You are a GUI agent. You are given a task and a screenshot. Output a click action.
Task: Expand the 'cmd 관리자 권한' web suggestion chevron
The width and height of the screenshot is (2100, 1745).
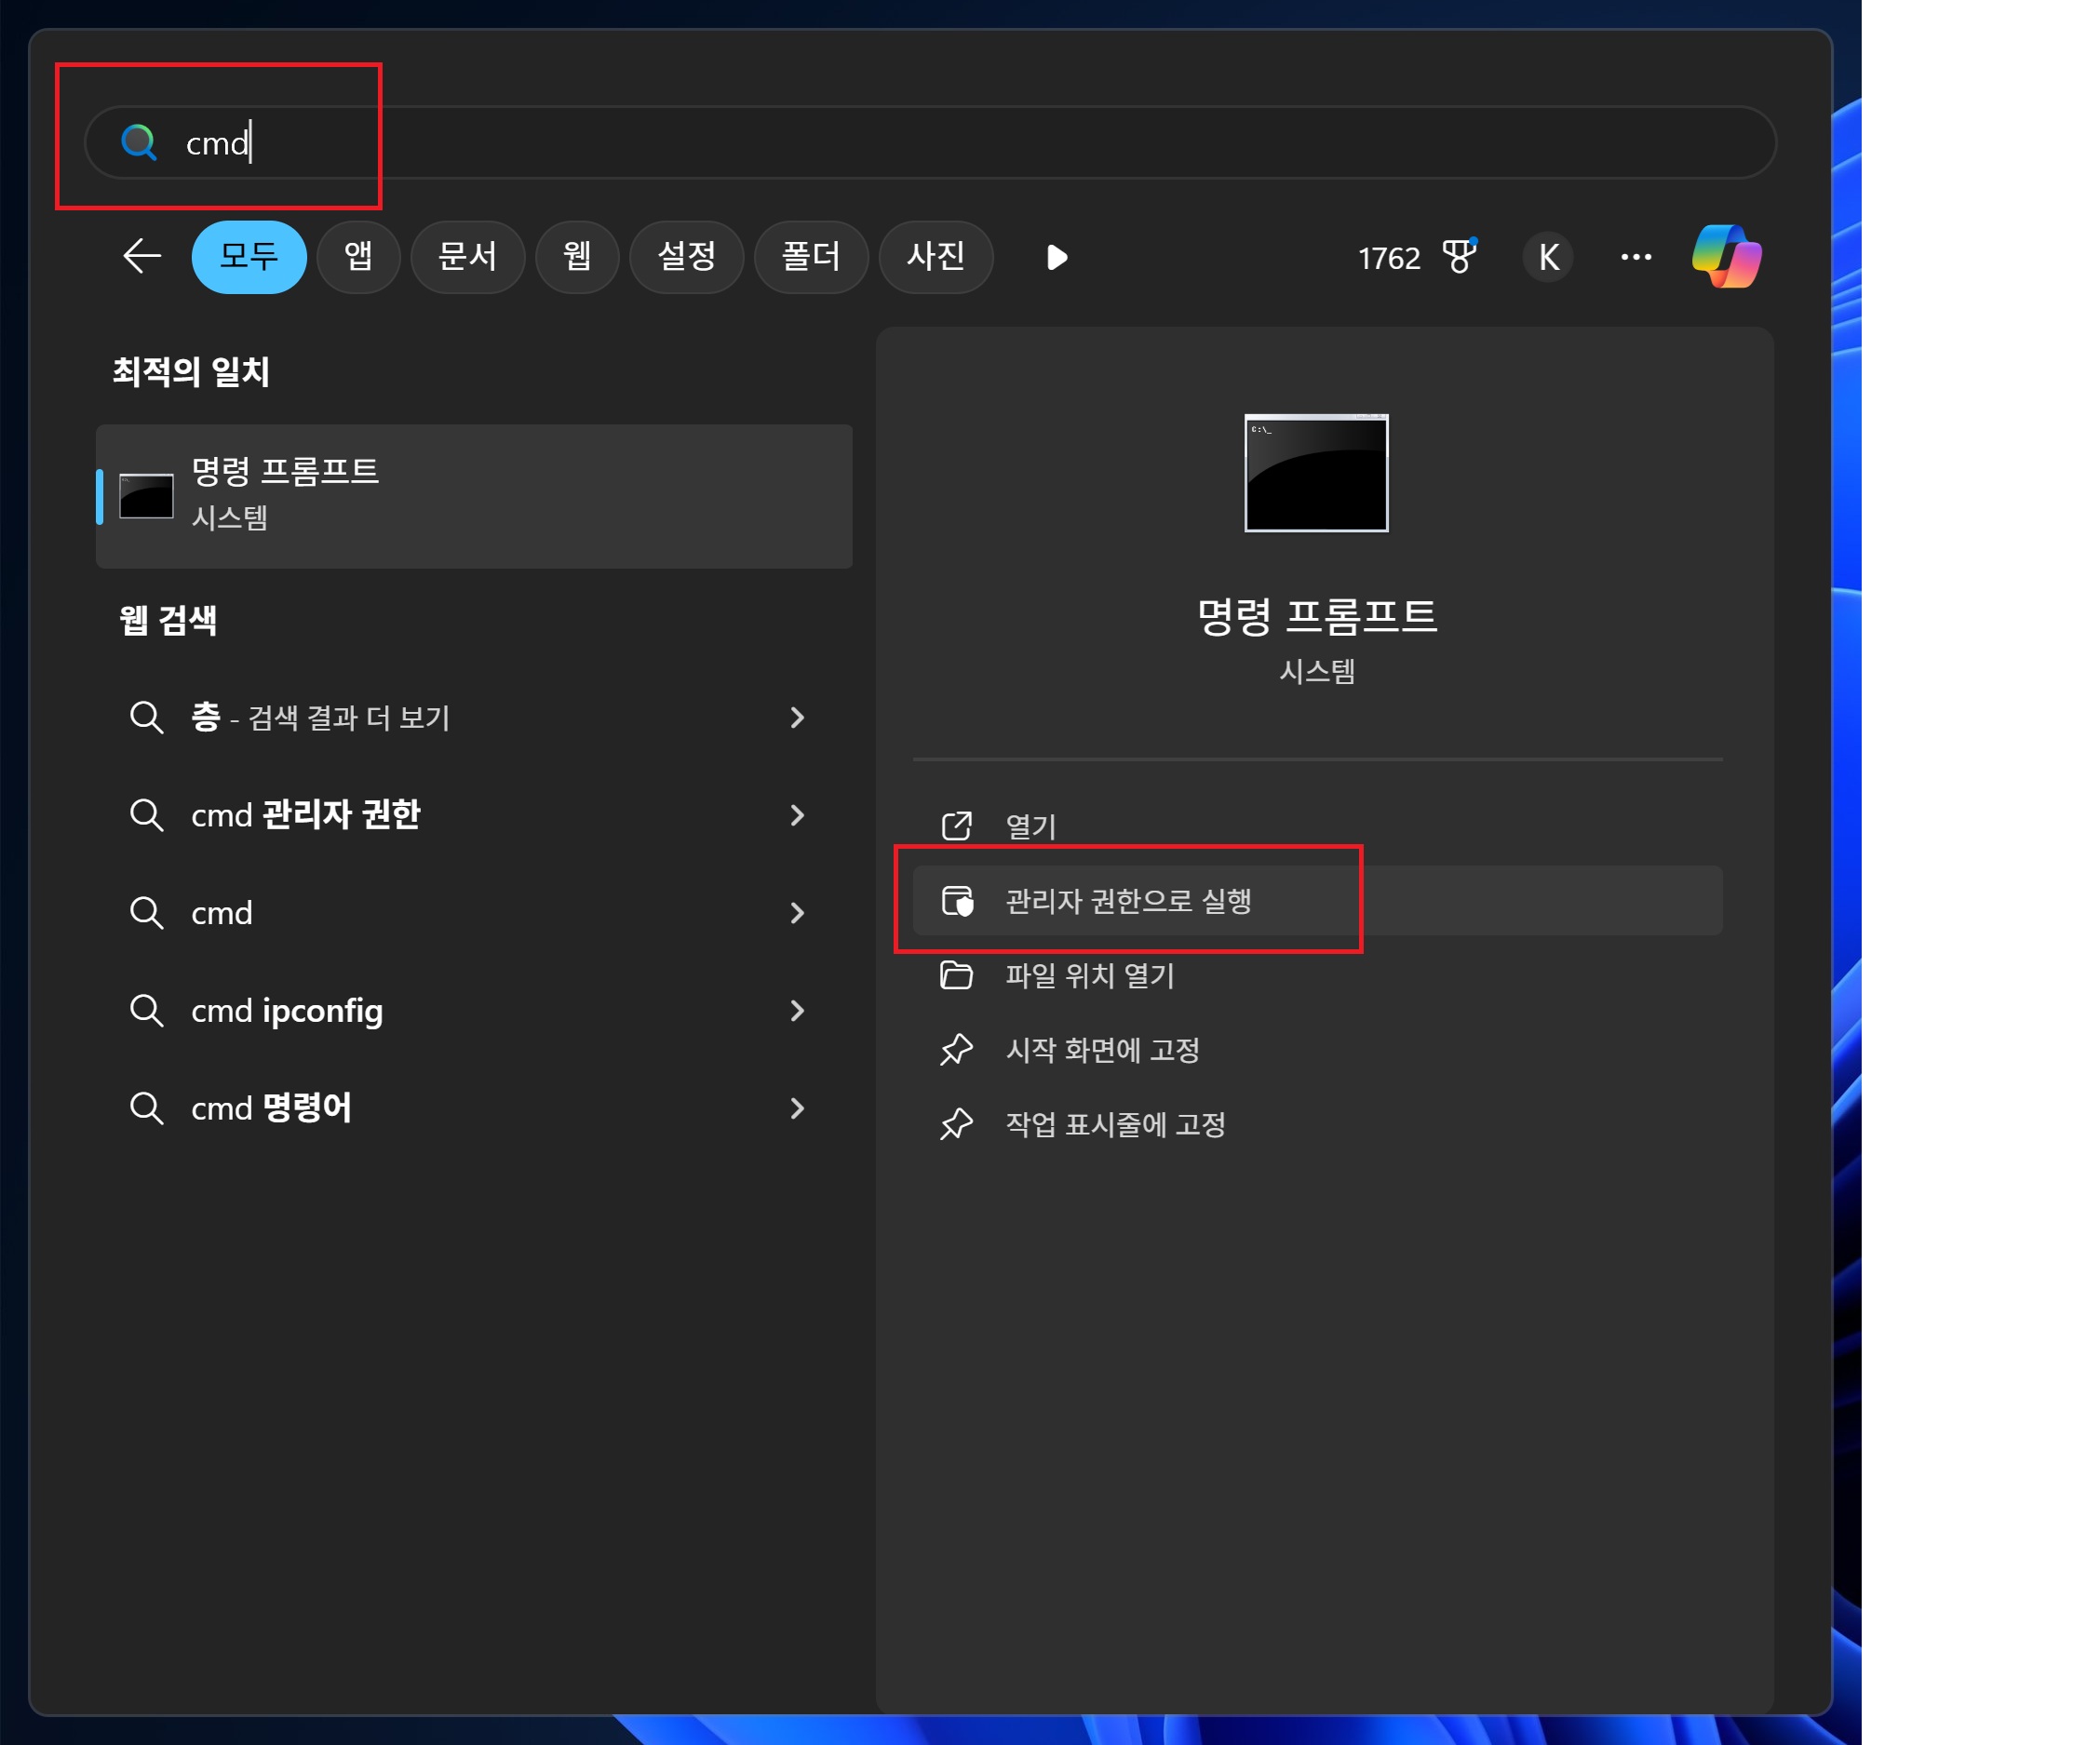coord(797,815)
